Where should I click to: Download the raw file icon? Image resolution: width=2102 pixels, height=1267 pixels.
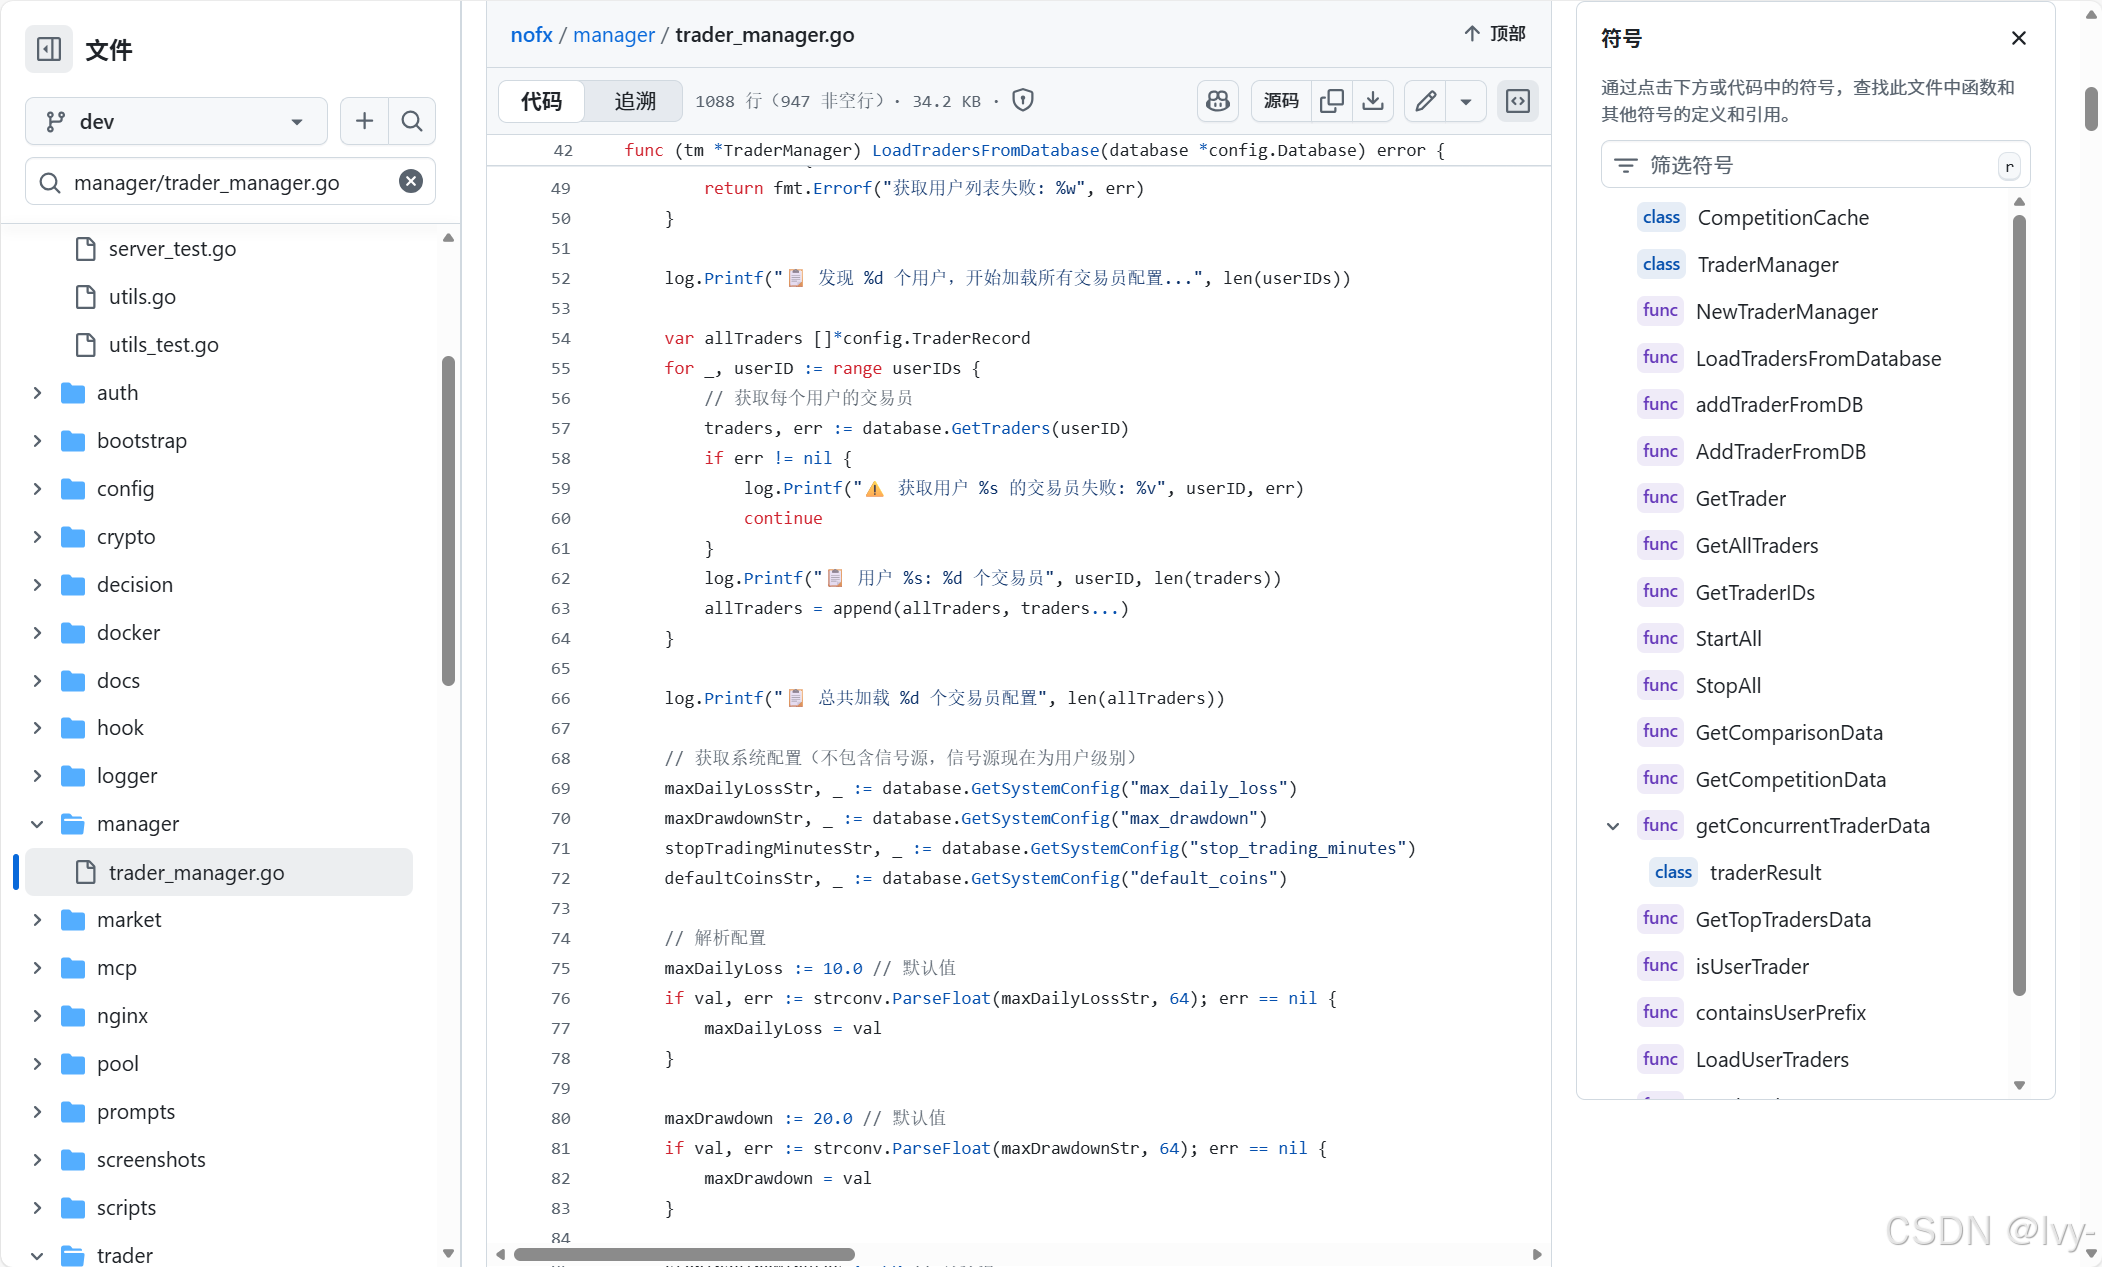(x=1373, y=101)
